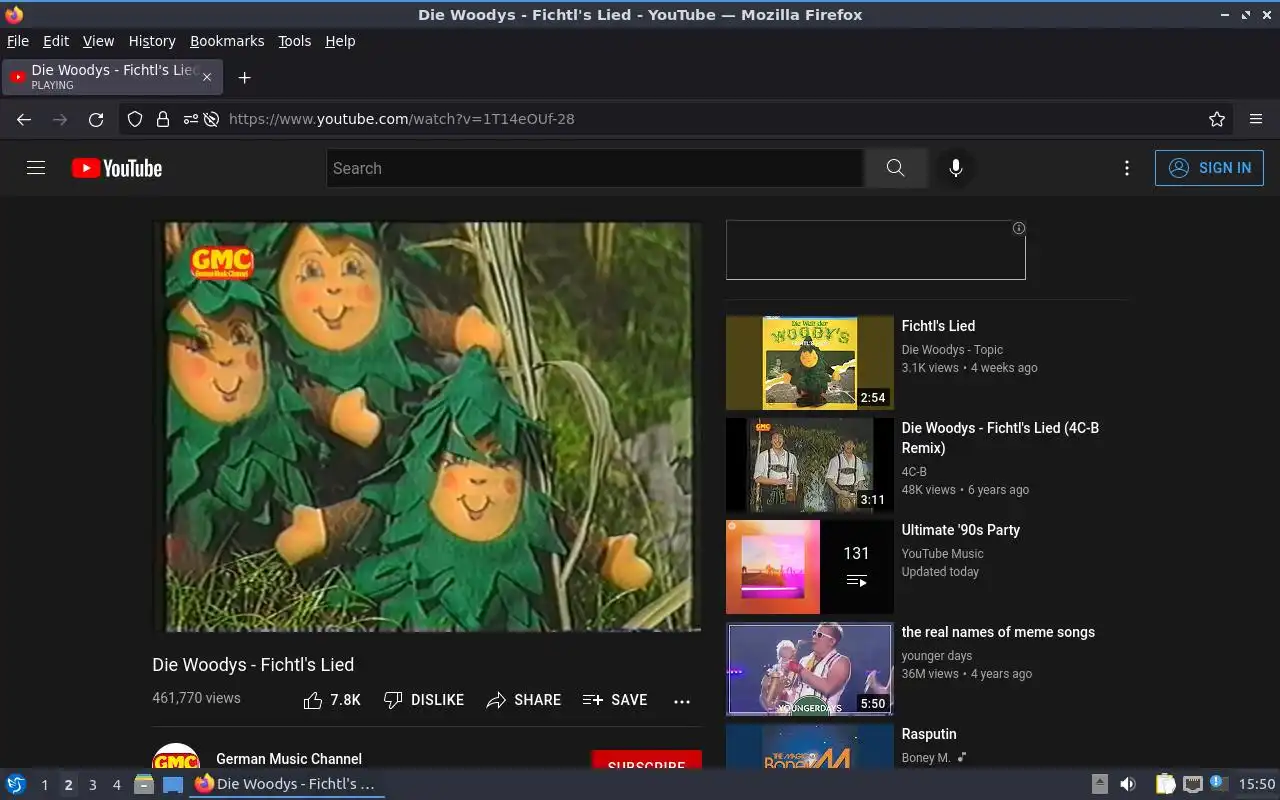Screen dimensions: 1280x800
Task: Click the show desktop taskbar icon
Action: pyautogui.click(x=173, y=784)
